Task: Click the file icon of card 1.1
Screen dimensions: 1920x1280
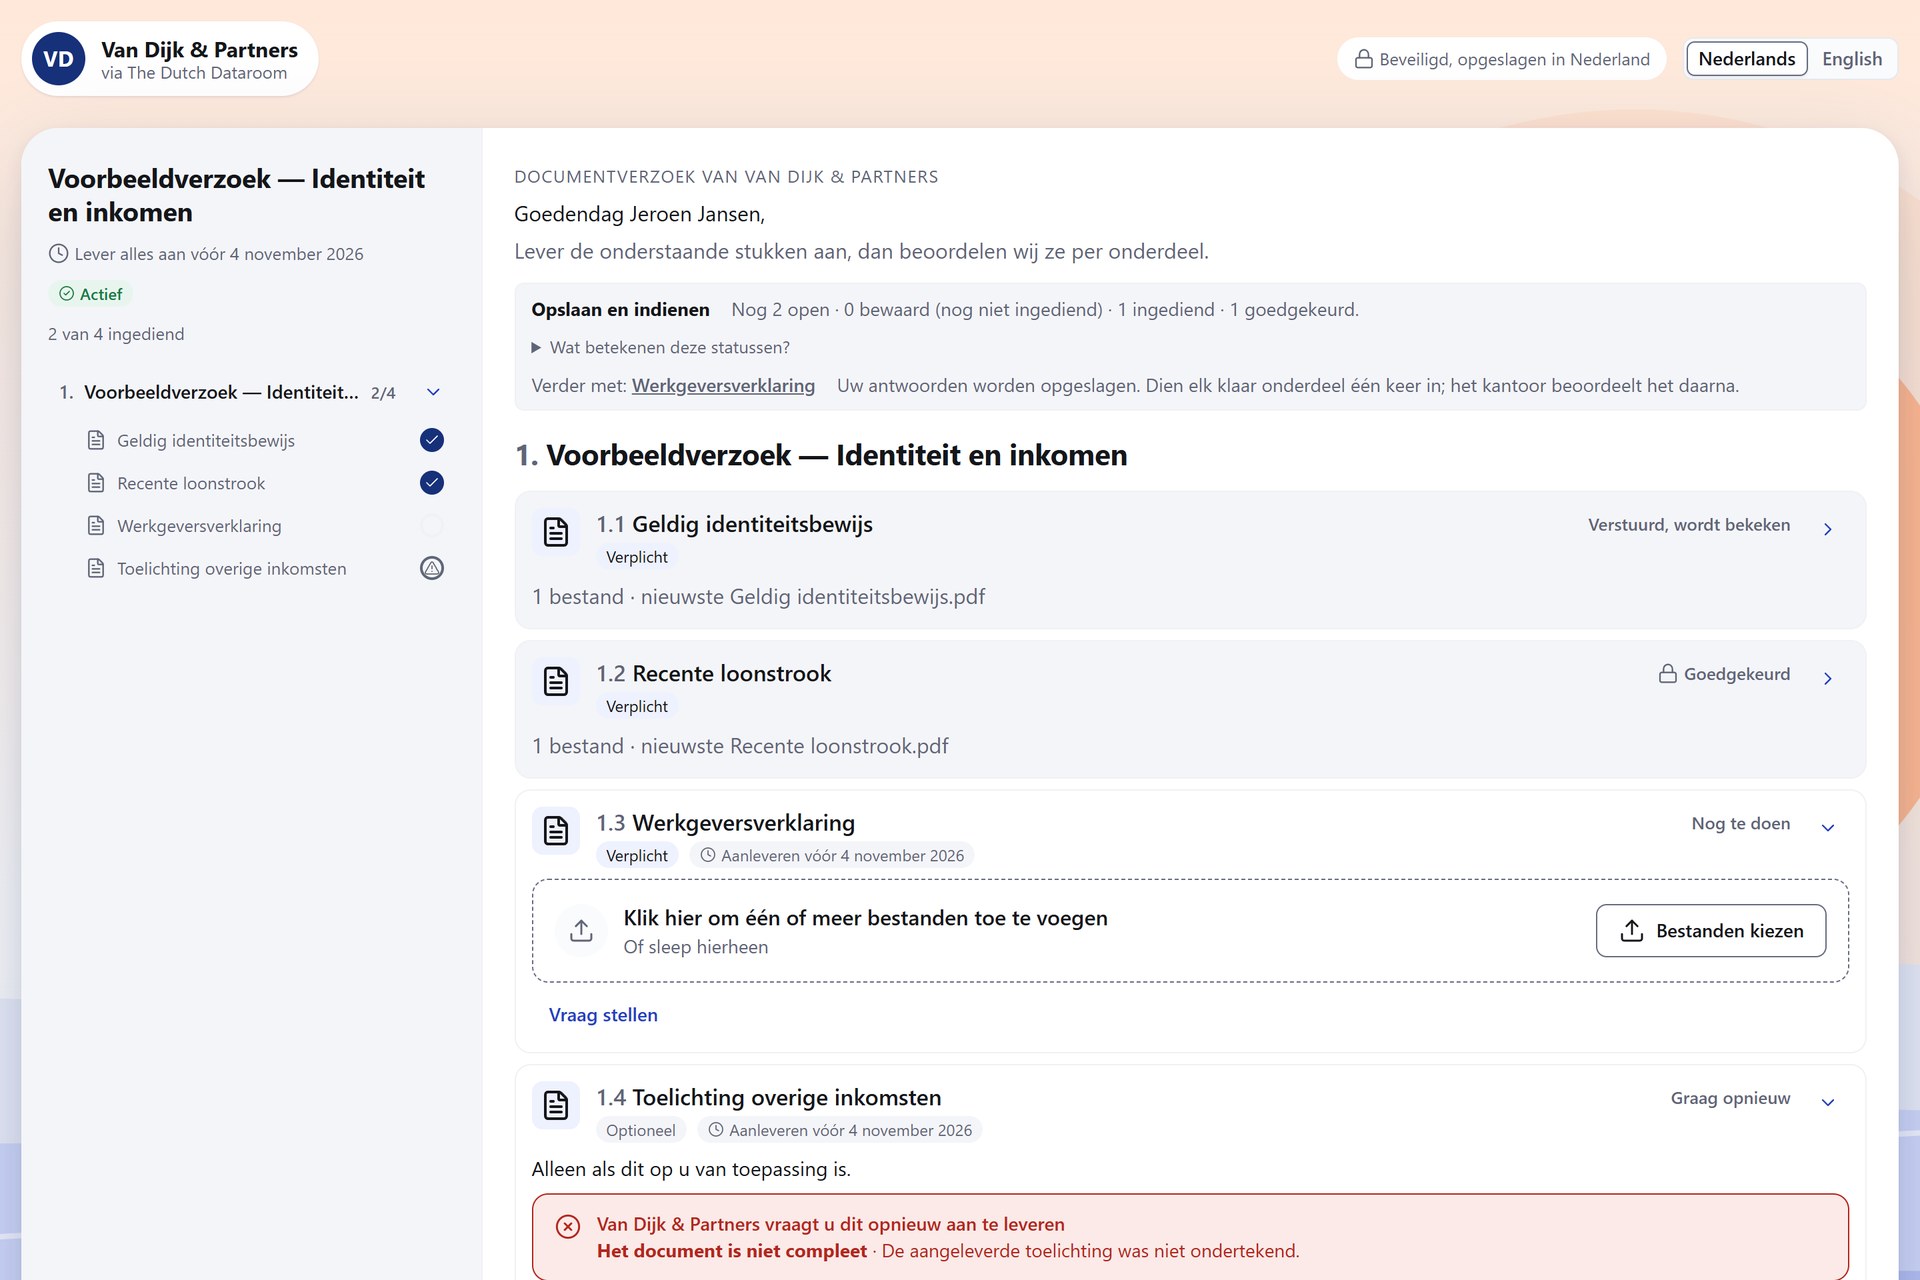Action: 556,532
